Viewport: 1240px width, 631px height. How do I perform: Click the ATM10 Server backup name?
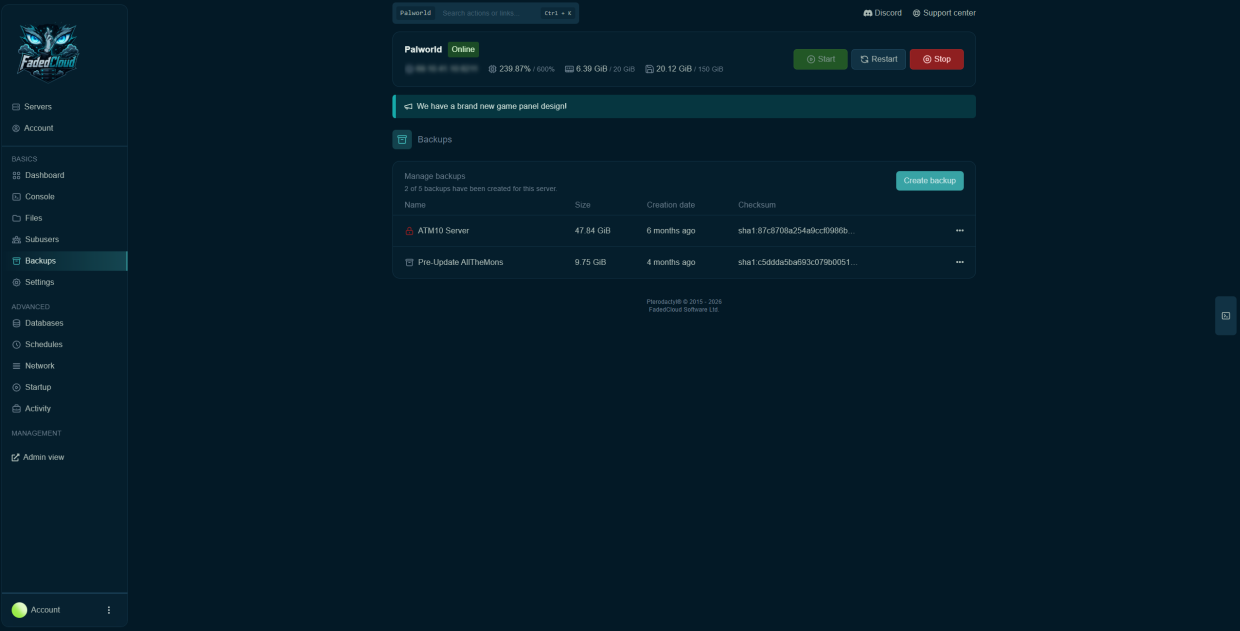(443, 231)
